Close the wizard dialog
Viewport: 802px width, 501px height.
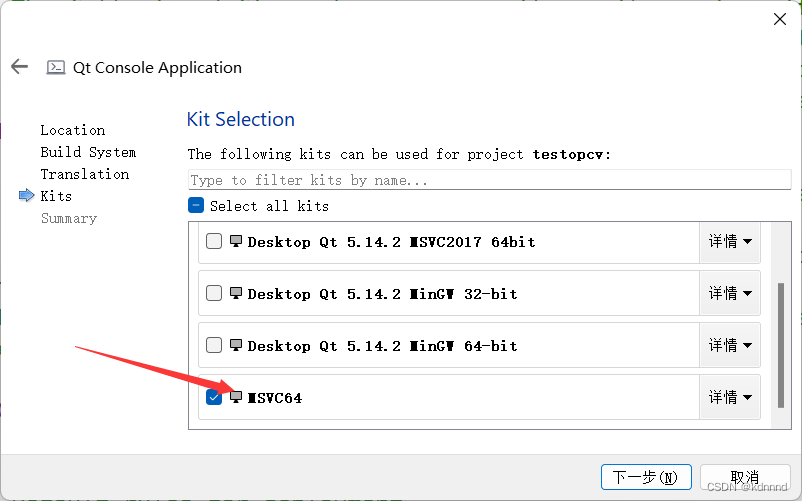click(779, 19)
